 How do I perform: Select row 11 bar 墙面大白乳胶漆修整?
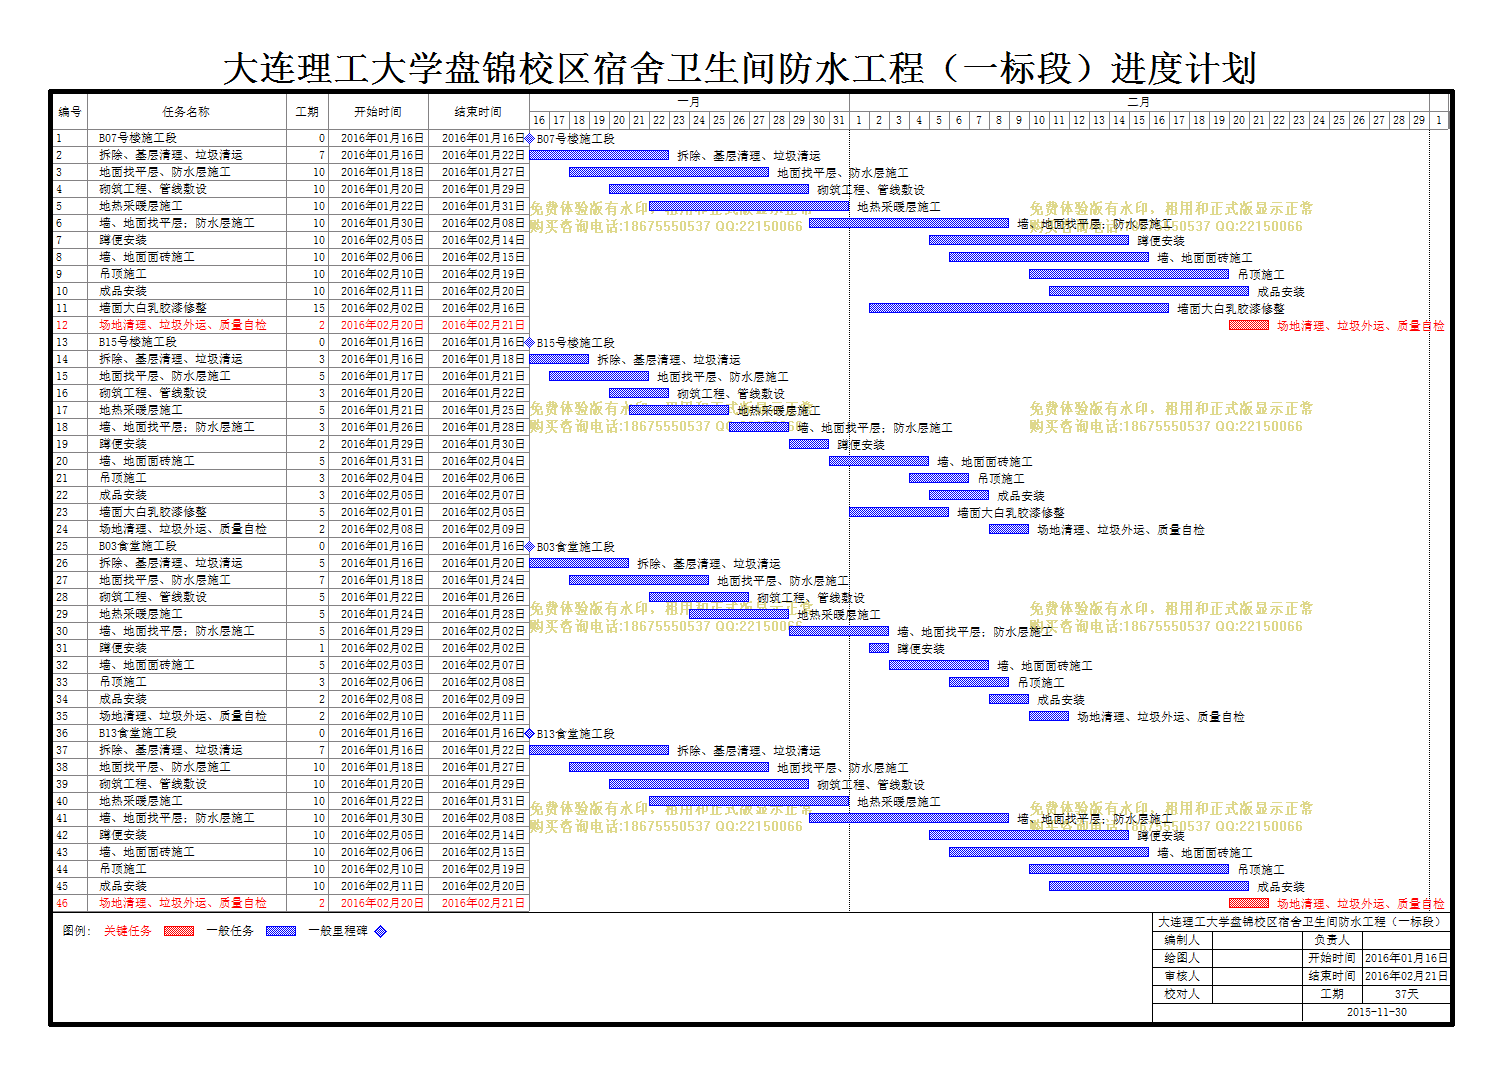pyautogui.click(x=1019, y=308)
